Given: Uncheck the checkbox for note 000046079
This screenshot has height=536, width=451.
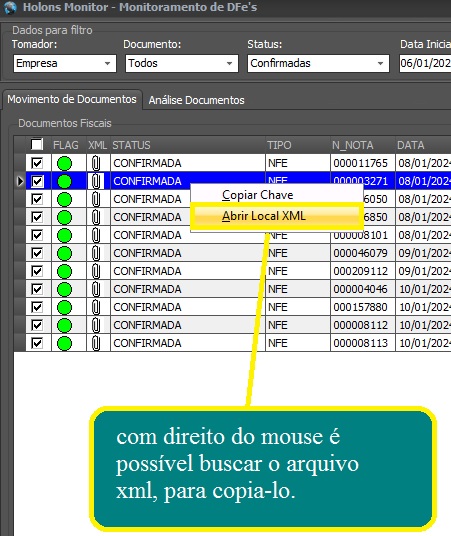Looking at the screenshot, I should [37, 253].
